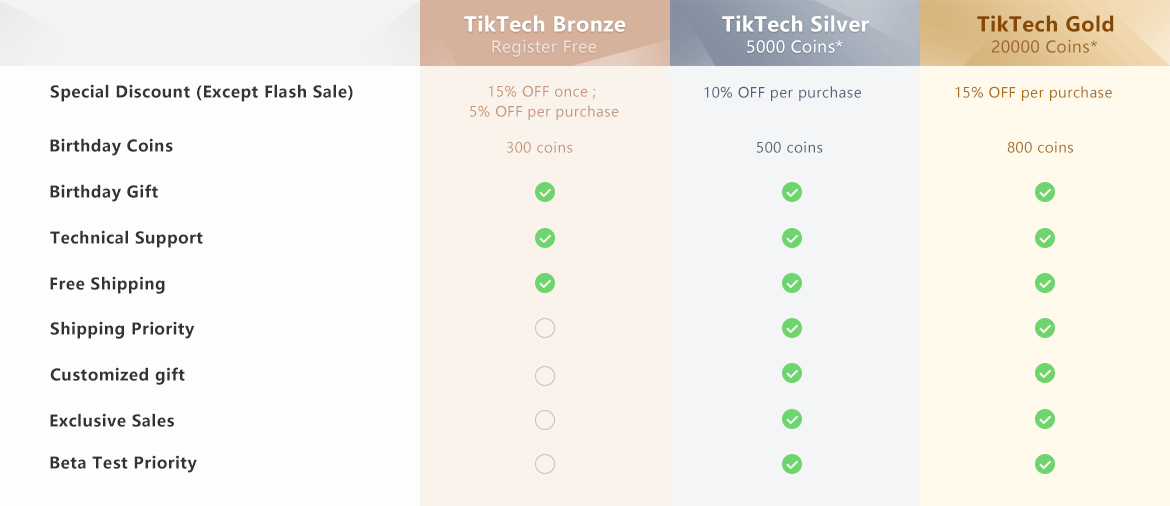
Task: Click Gold Exclusive Sales checkmark icon
Action: click(x=1045, y=419)
